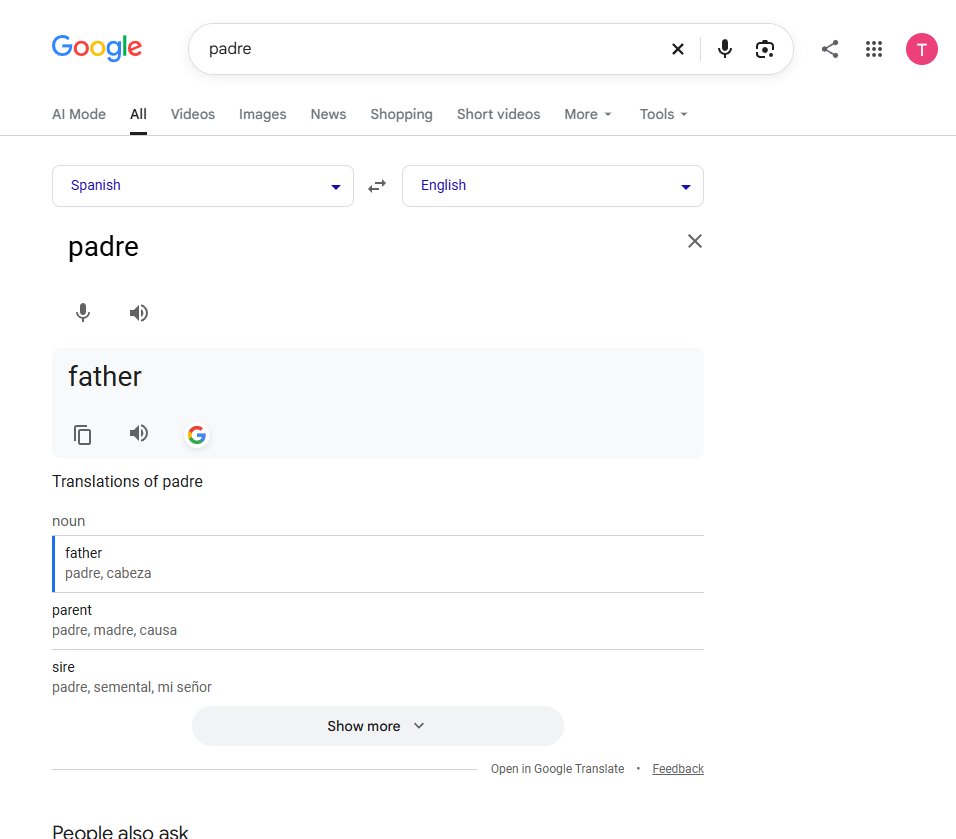Open the Tools dropdown

coord(663,114)
